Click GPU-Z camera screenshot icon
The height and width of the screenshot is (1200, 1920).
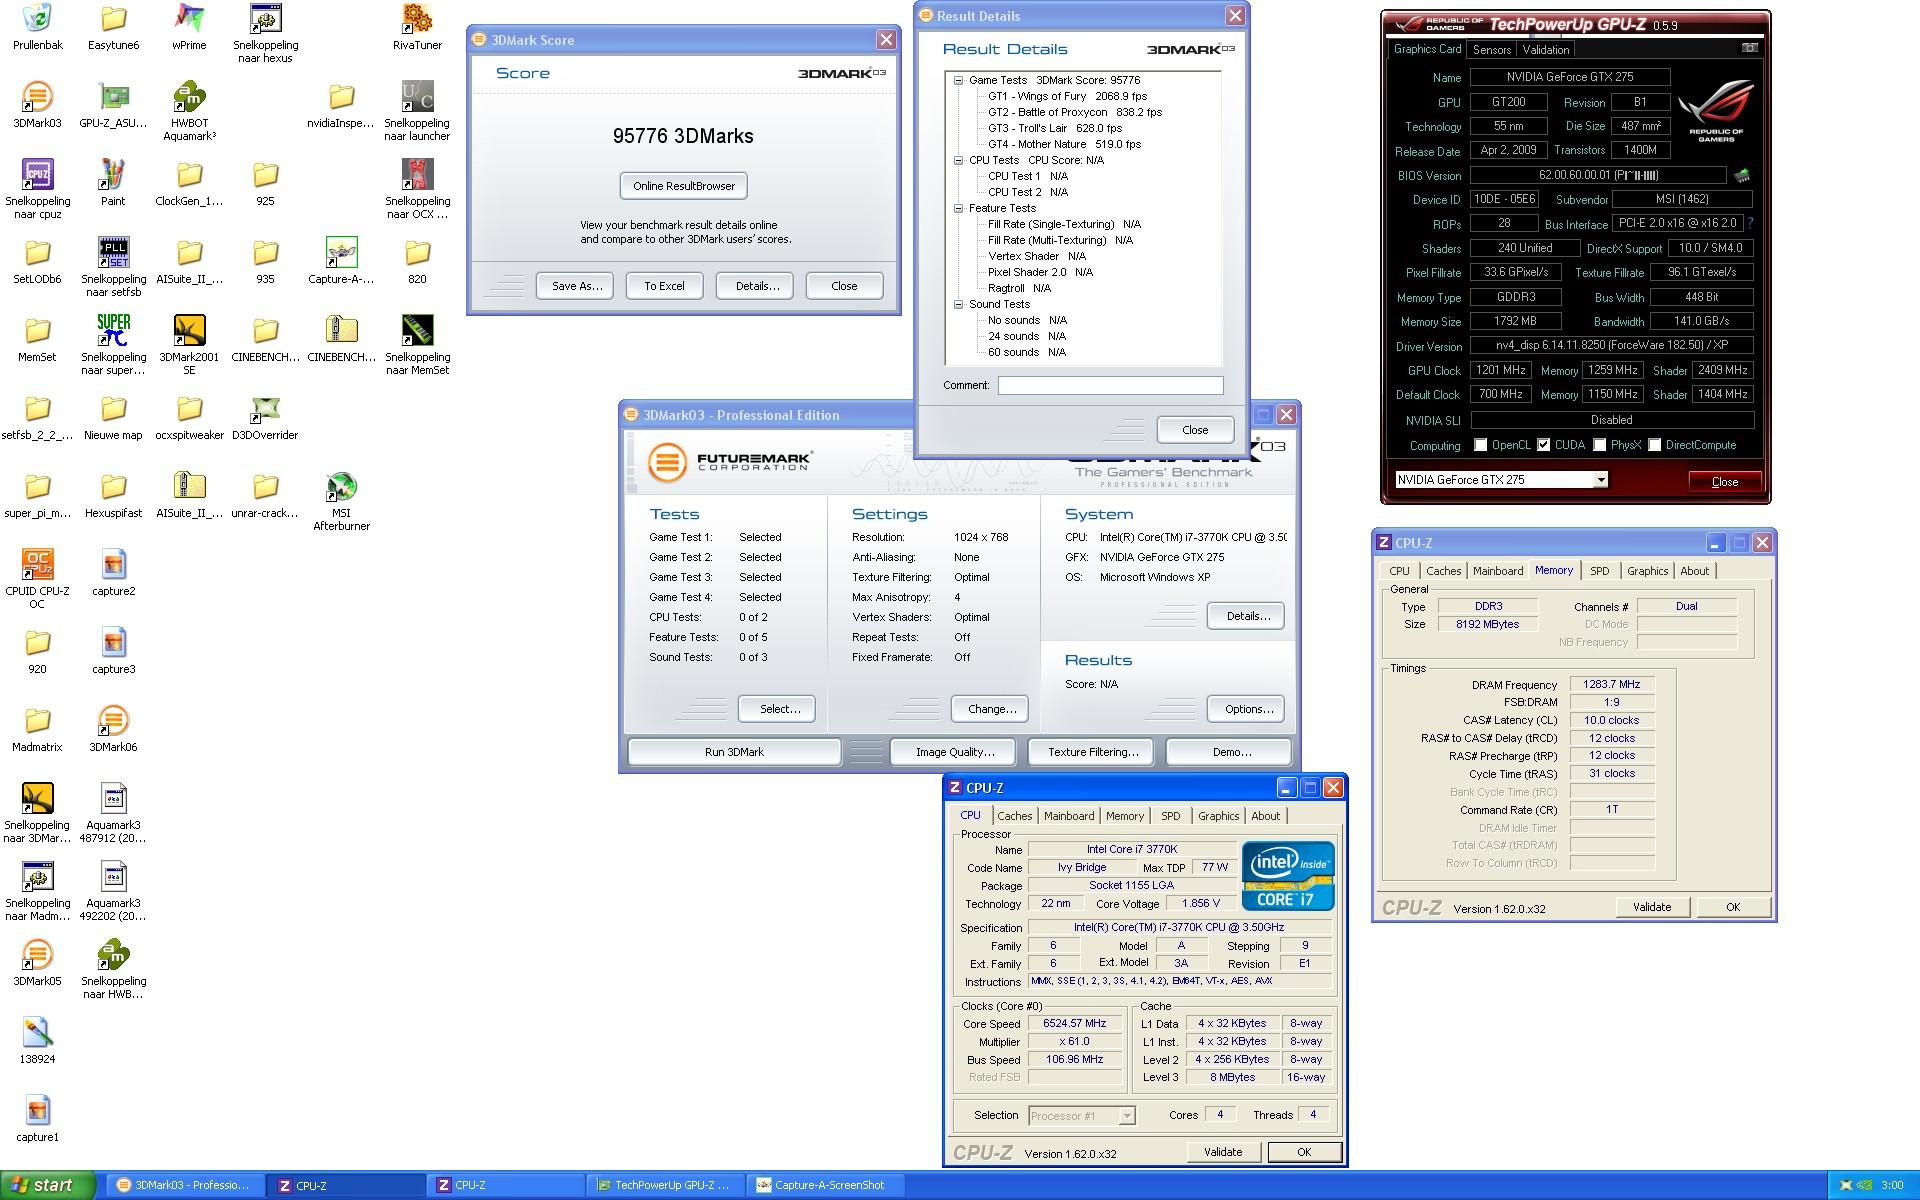pos(1750,47)
